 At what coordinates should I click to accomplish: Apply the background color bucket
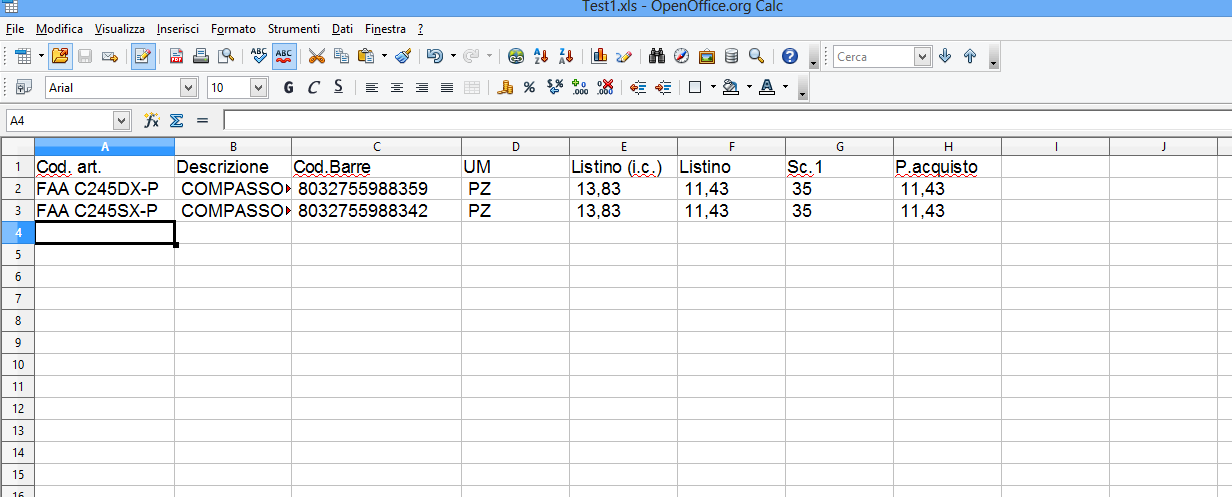pos(731,88)
